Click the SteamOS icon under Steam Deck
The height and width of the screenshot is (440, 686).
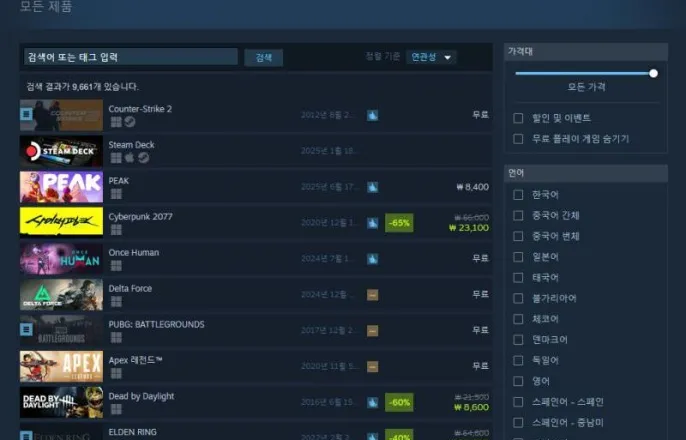144,158
